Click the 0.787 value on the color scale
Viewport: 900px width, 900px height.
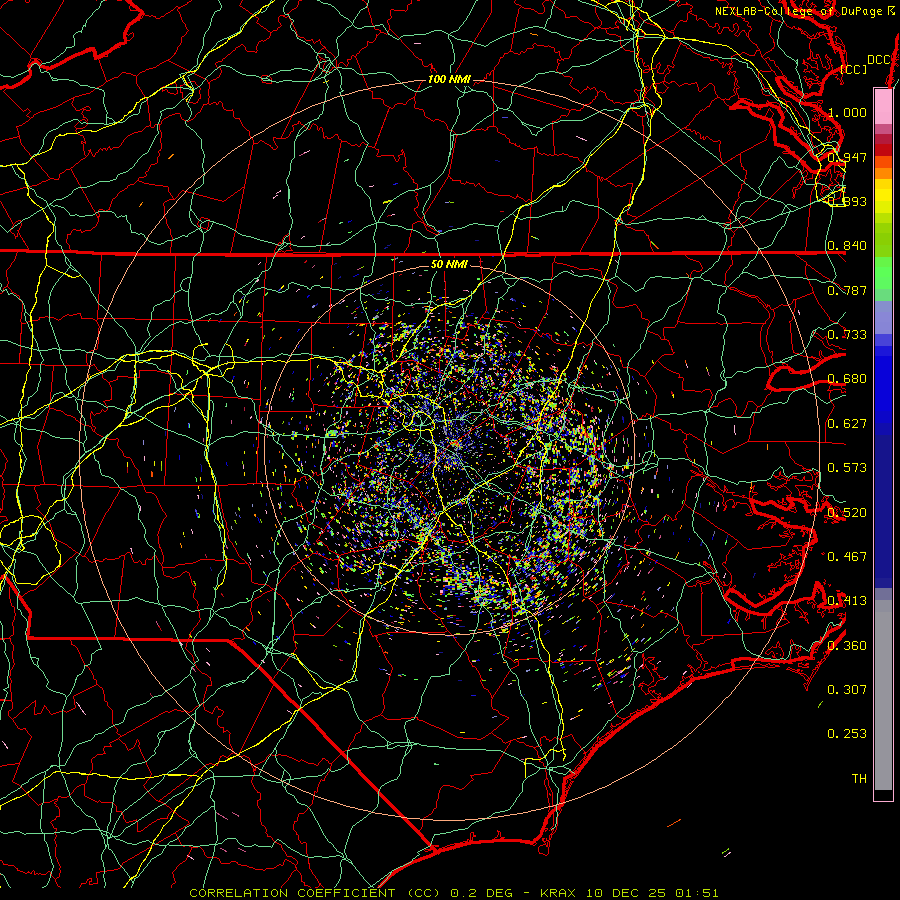[847, 290]
